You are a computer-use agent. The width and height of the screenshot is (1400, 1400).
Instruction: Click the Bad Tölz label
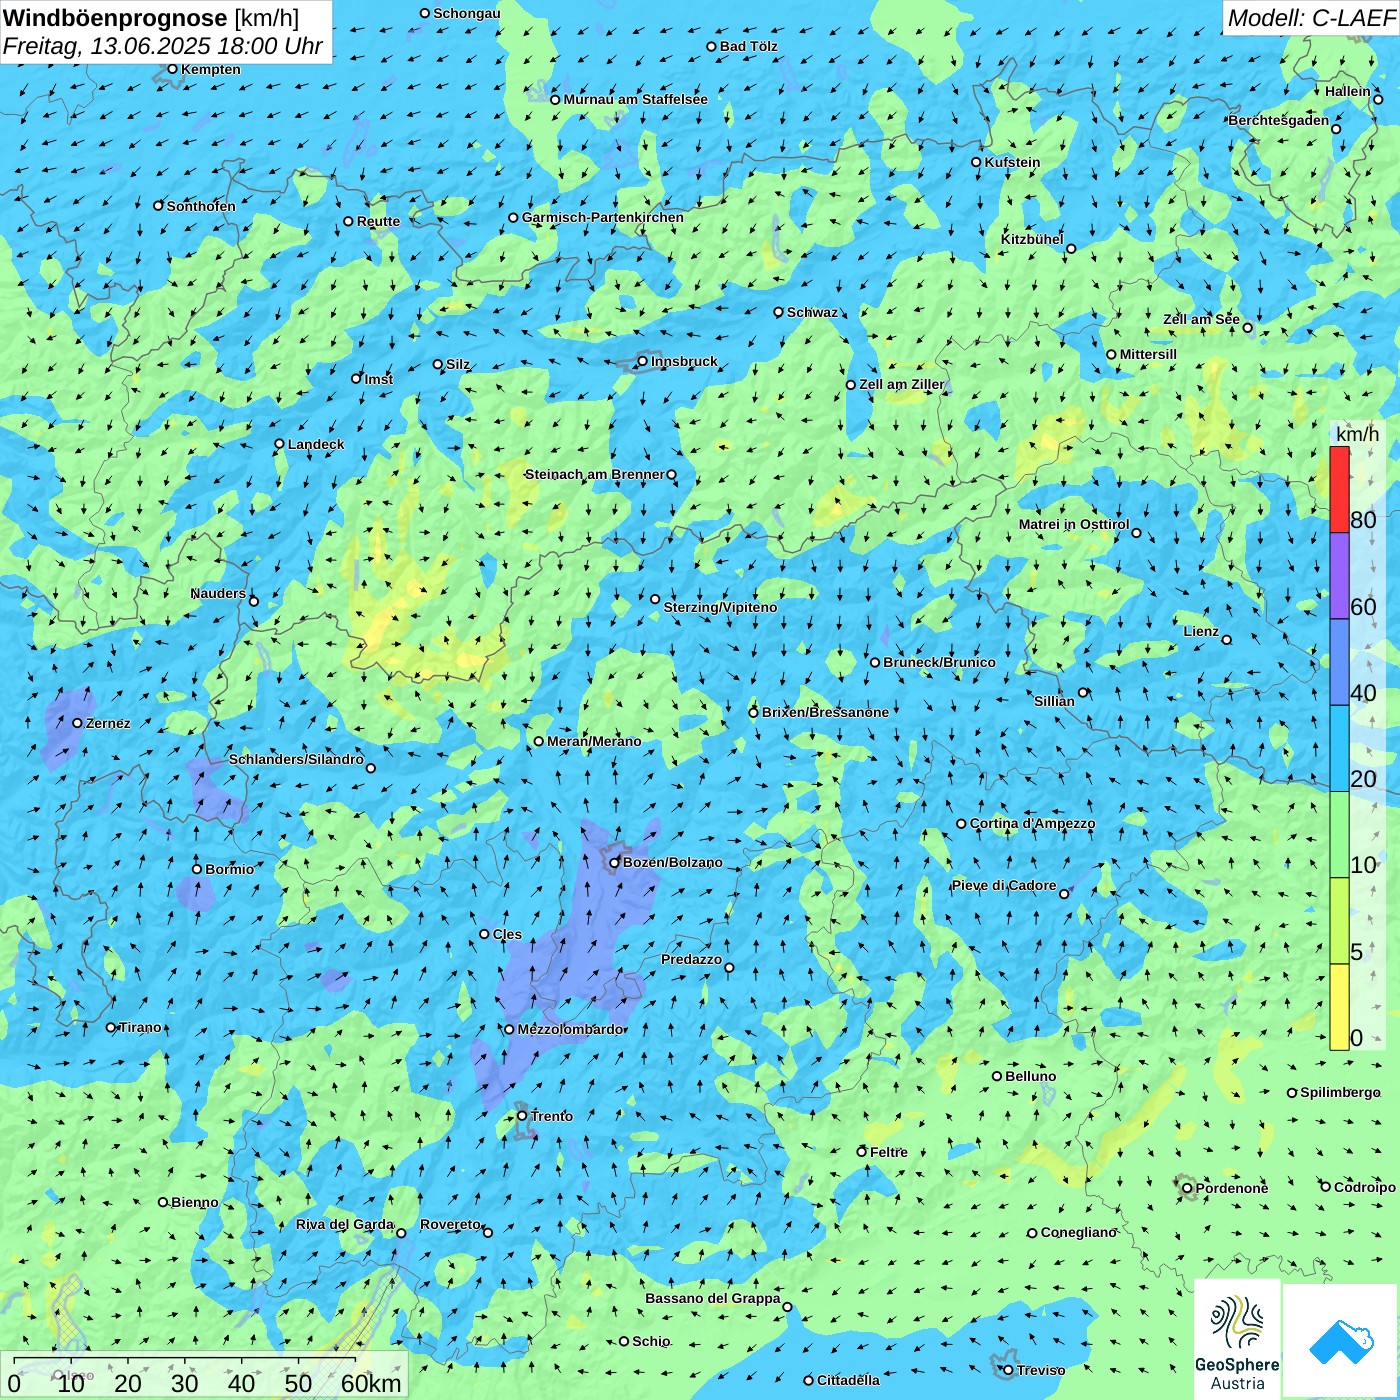pos(749,46)
